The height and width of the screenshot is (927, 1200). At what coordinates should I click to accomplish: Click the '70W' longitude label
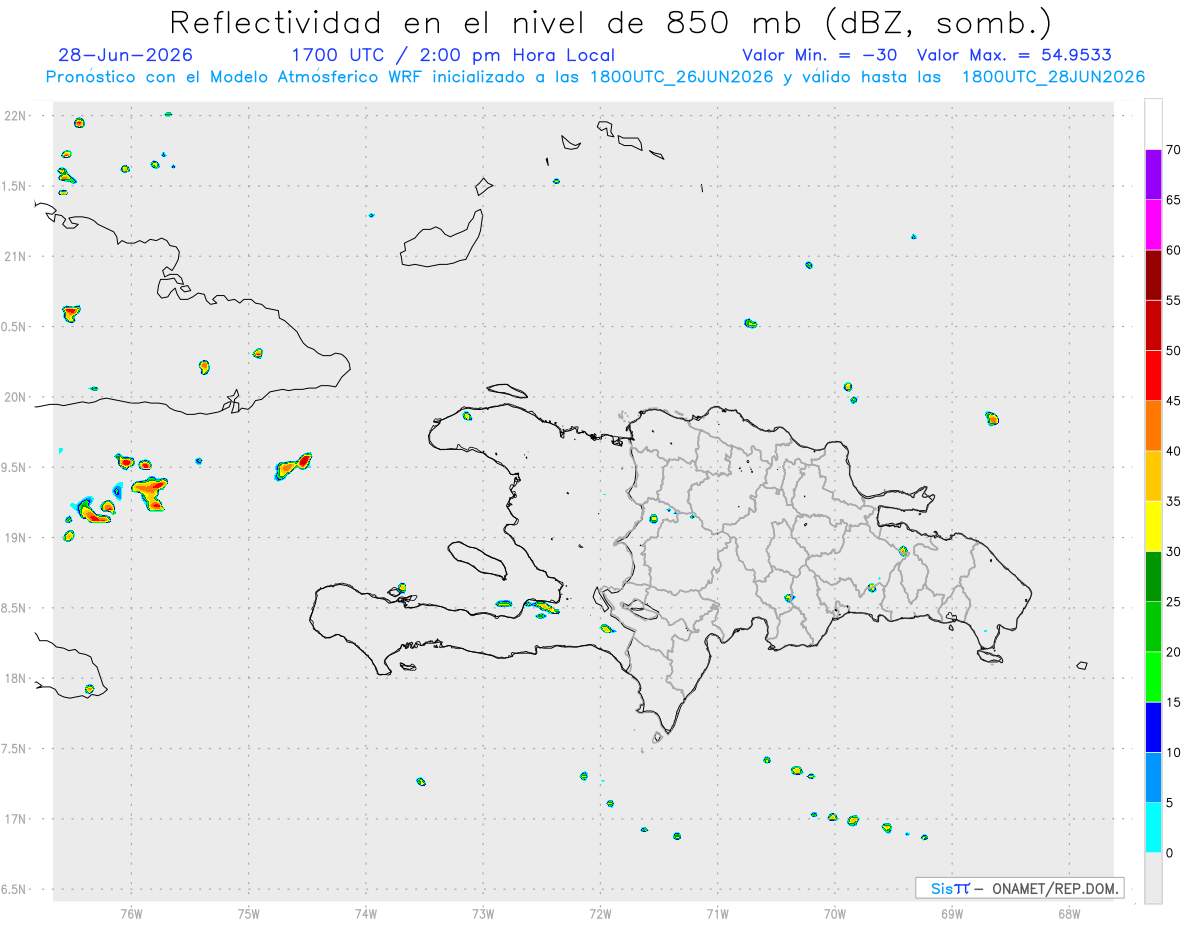[x=835, y=914]
